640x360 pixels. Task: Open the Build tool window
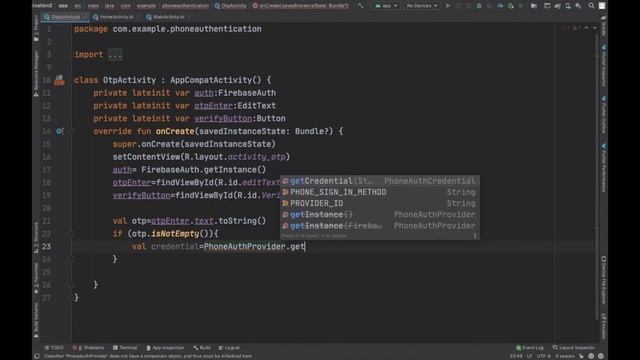(202, 348)
